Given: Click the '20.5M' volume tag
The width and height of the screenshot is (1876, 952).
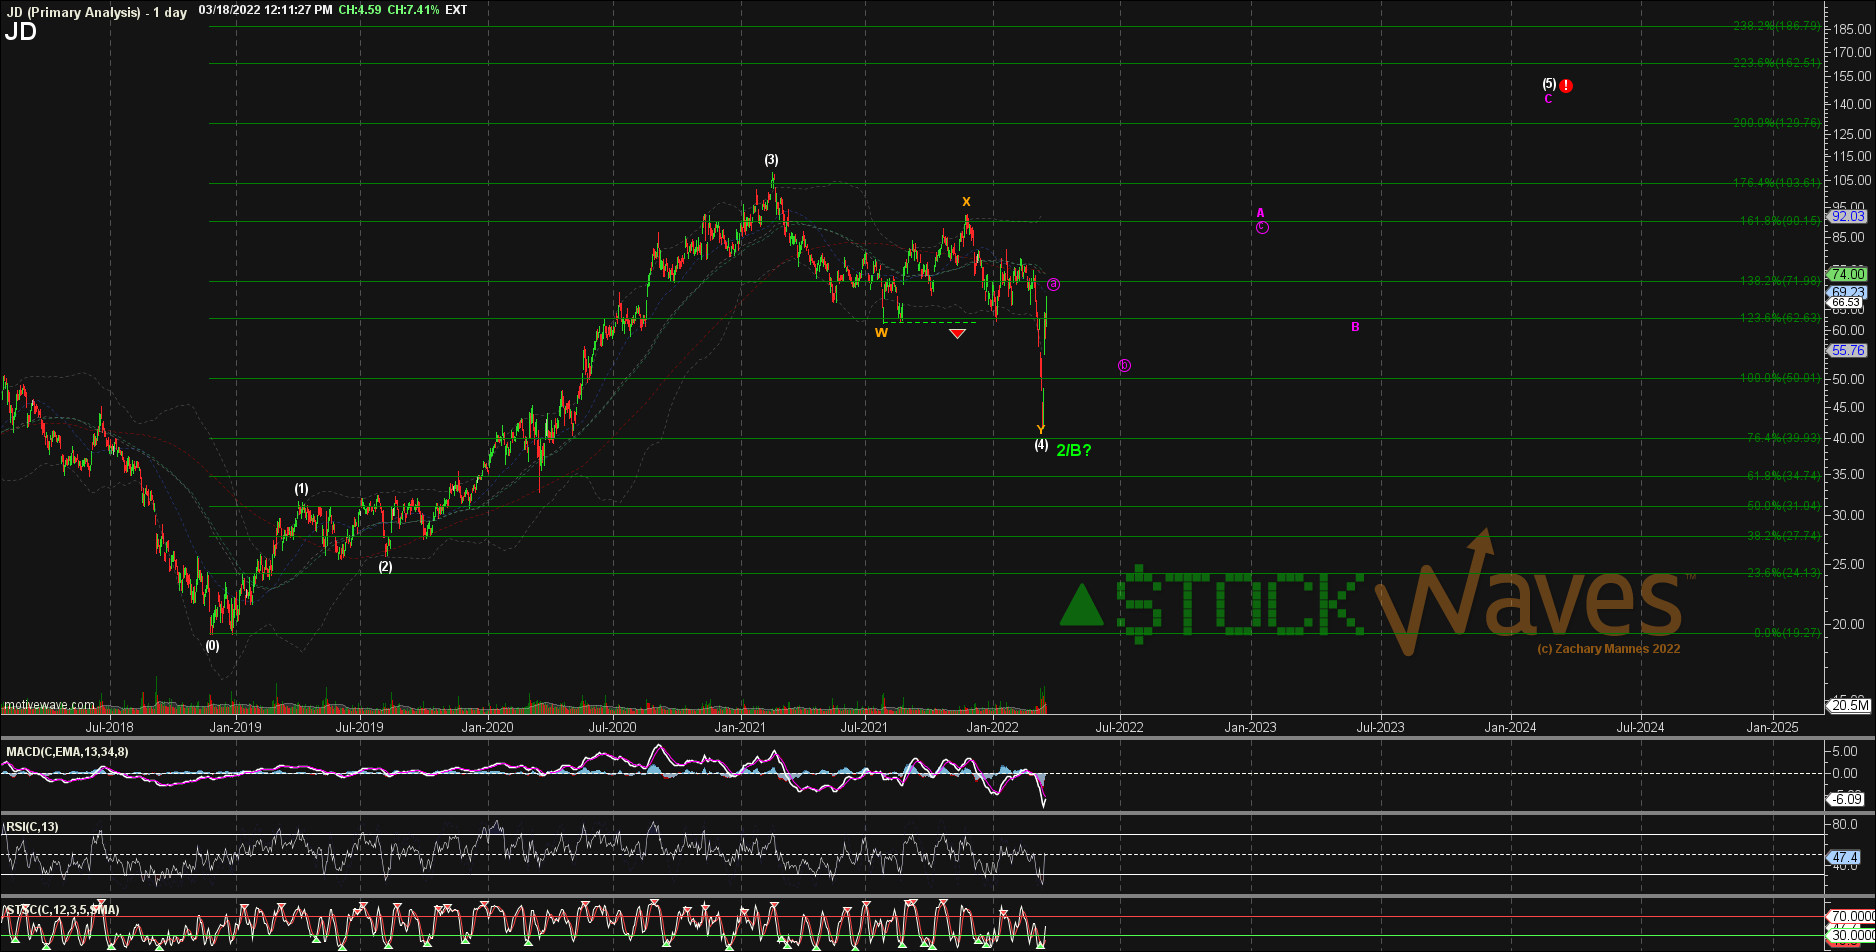Looking at the screenshot, I should (x=1850, y=705).
